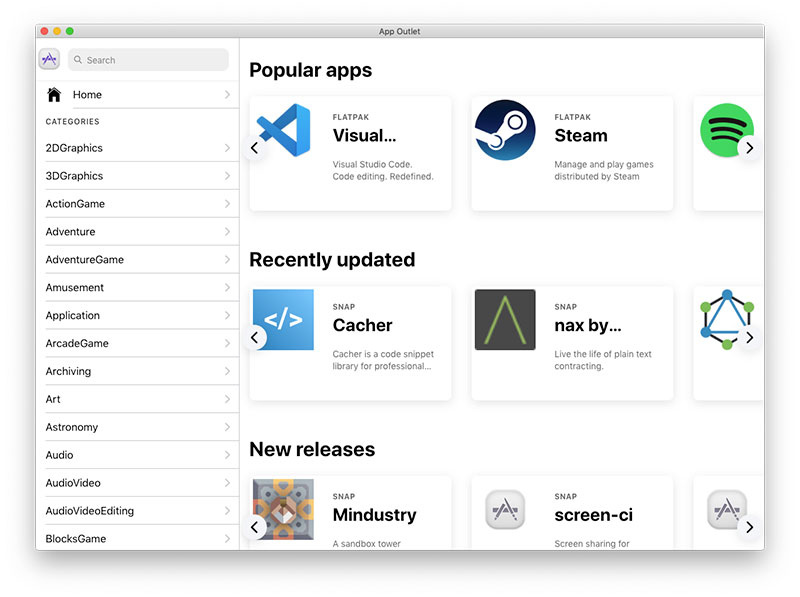Click the screen-ci placeholder icon

tap(505, 509)
